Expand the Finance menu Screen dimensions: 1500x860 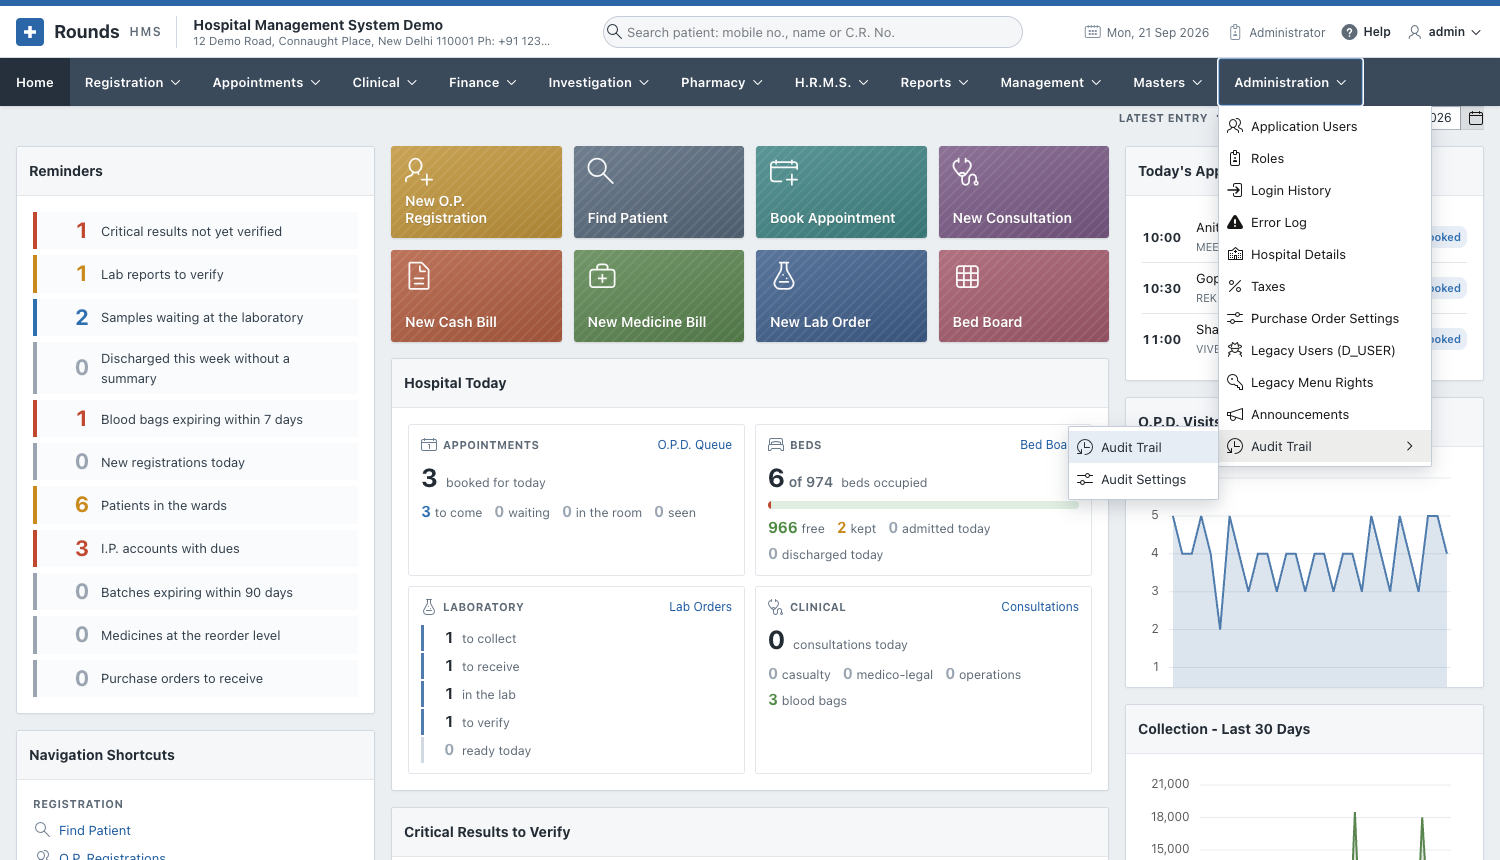click(482, 82)
